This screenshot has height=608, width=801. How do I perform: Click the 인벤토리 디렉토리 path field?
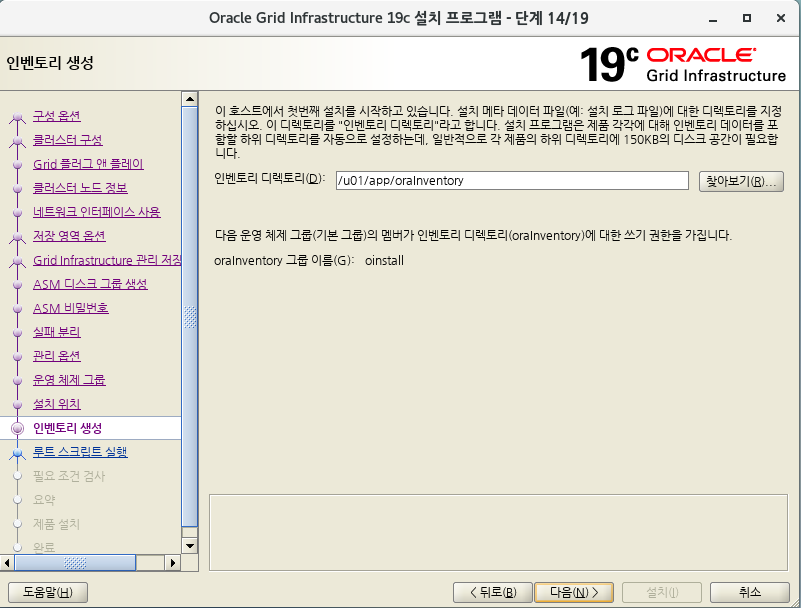pos(512,180)
